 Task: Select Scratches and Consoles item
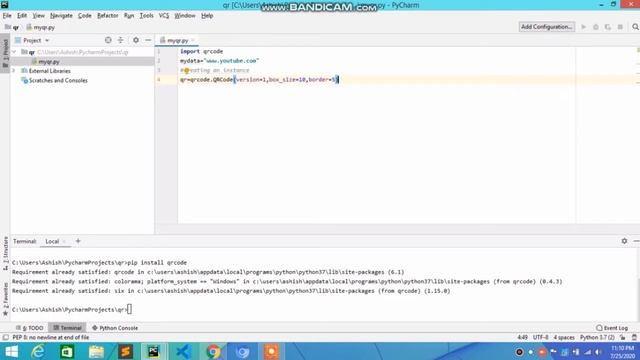(58, 80)
